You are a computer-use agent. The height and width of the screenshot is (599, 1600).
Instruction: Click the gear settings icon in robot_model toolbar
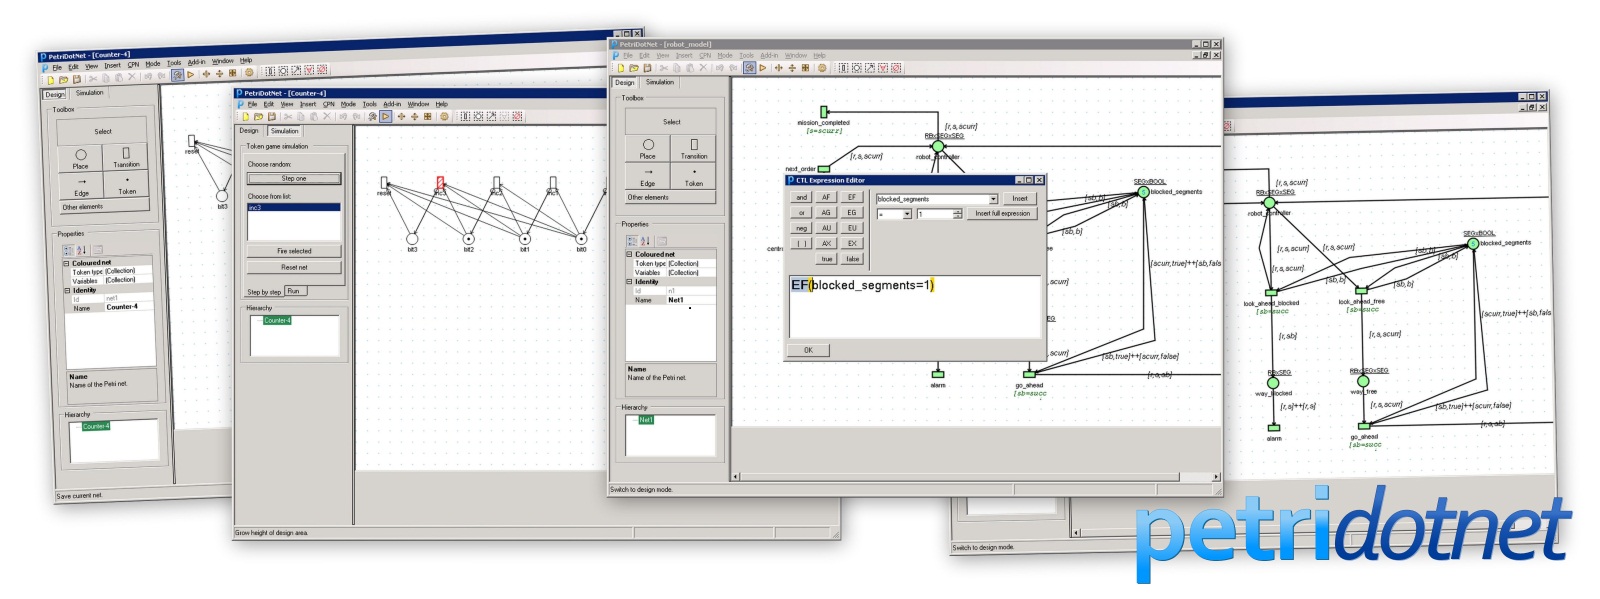pos(823,68)
